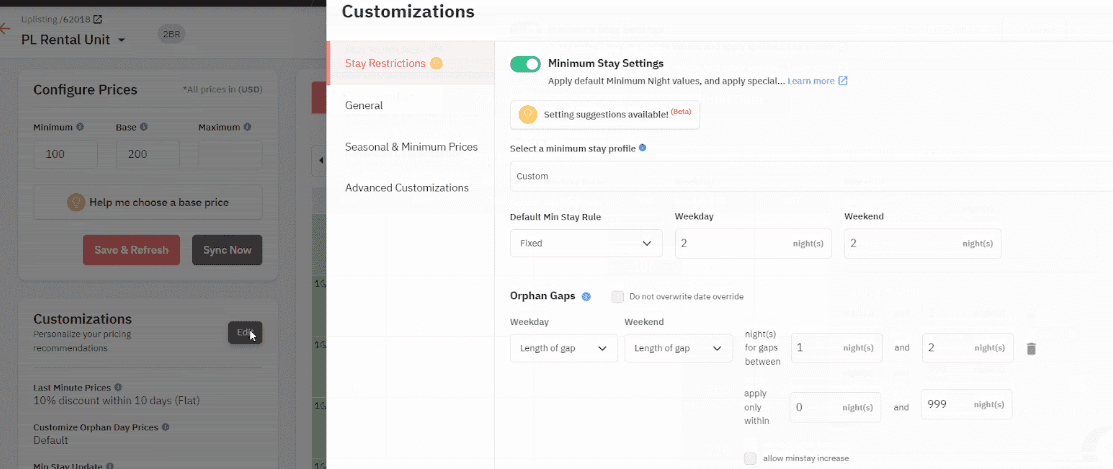The width and height of the screenshot is (1113, 469).
Task: Click the lightbulb icon in setting suggestions
Action: (x=527, y=115)
